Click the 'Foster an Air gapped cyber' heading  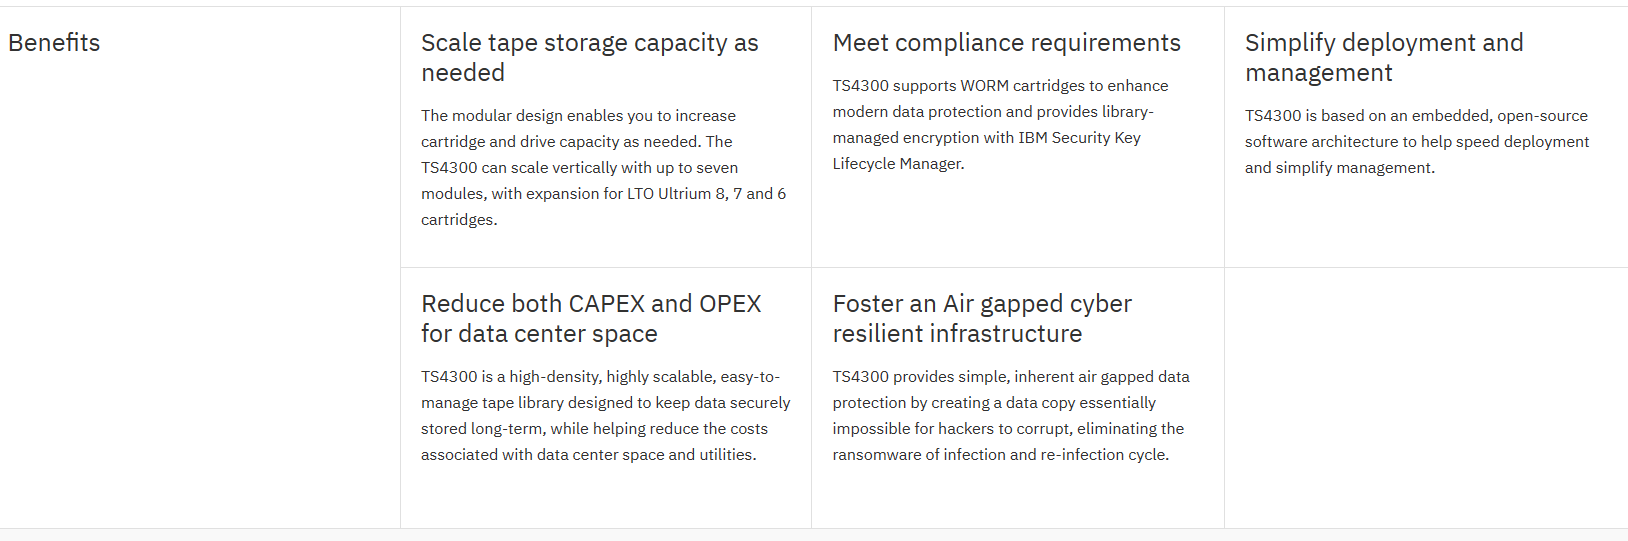point(981,318)
